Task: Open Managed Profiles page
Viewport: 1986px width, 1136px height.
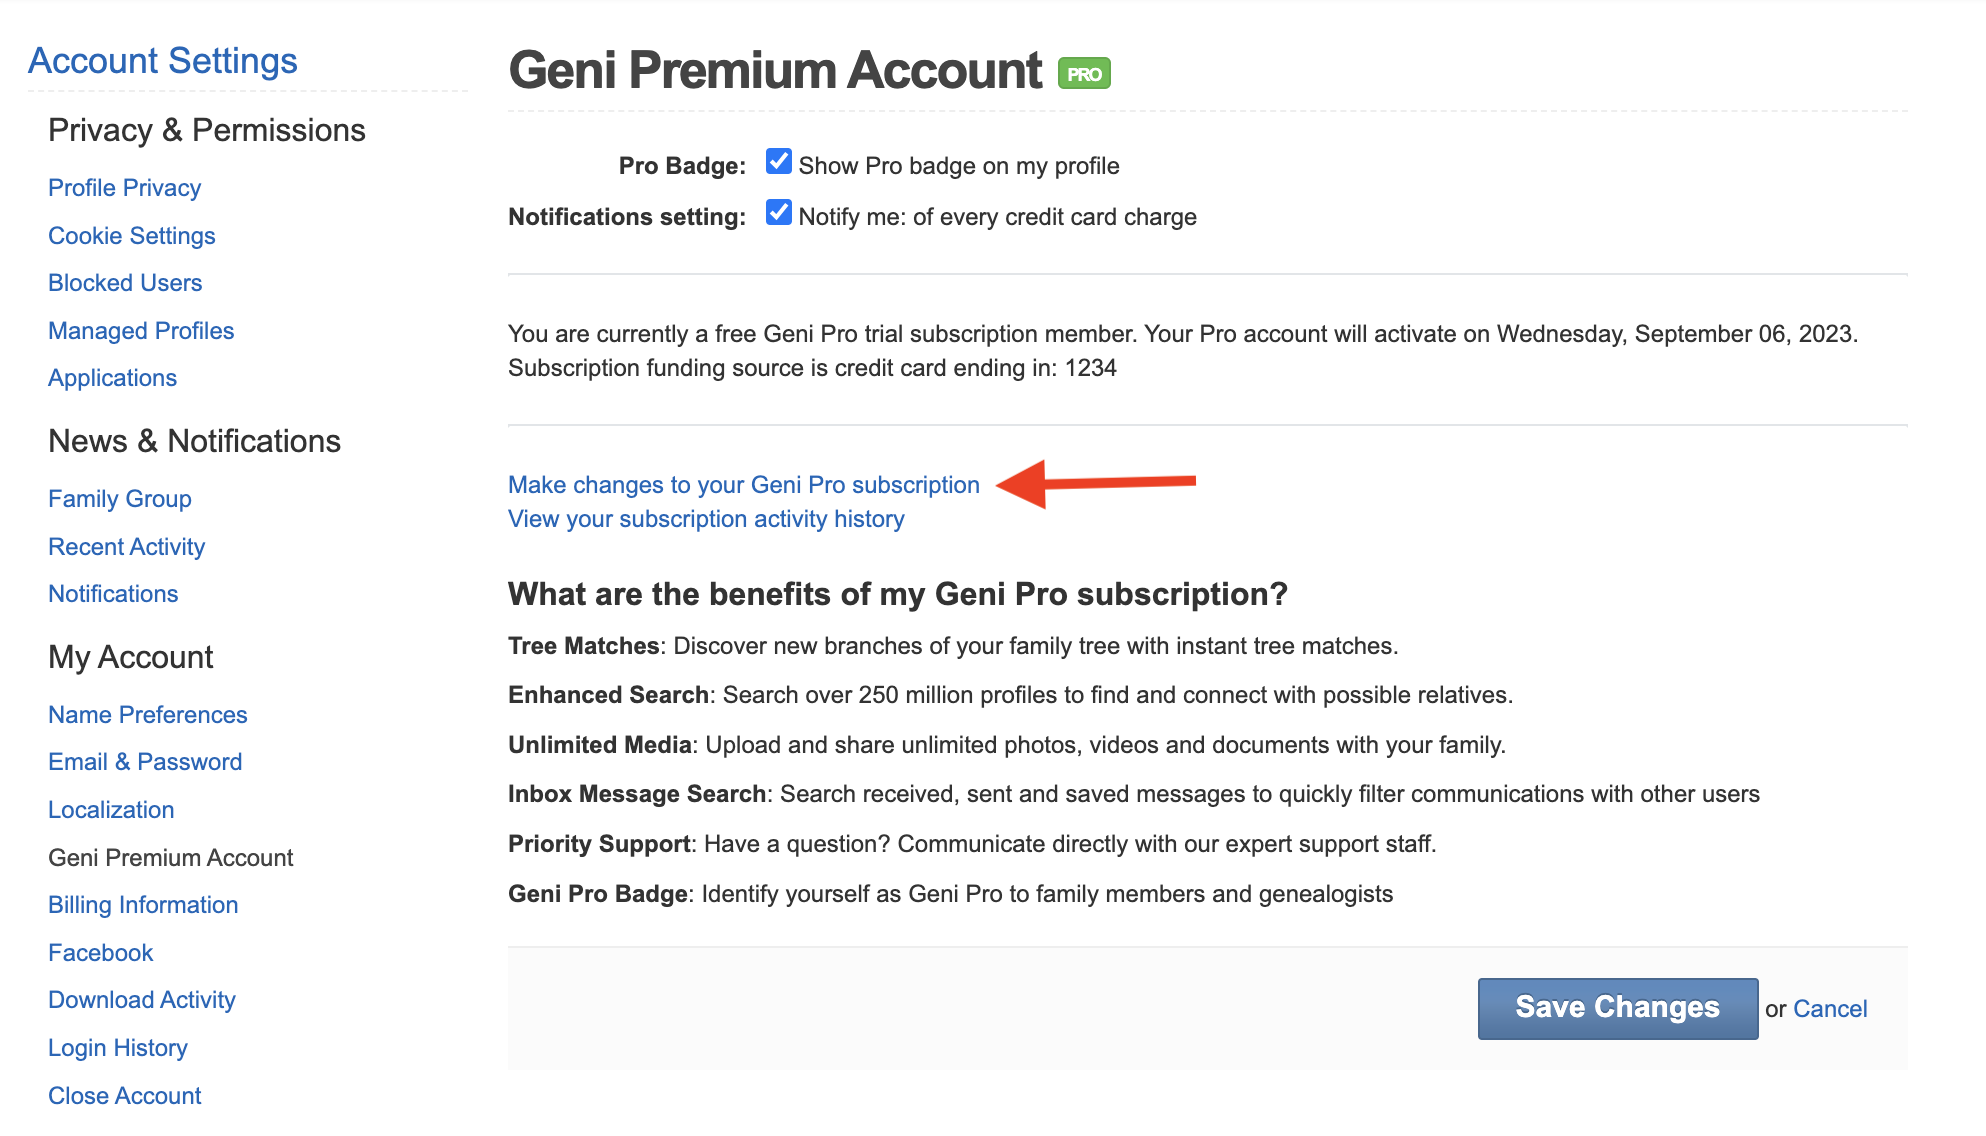Action: (141, 331)
